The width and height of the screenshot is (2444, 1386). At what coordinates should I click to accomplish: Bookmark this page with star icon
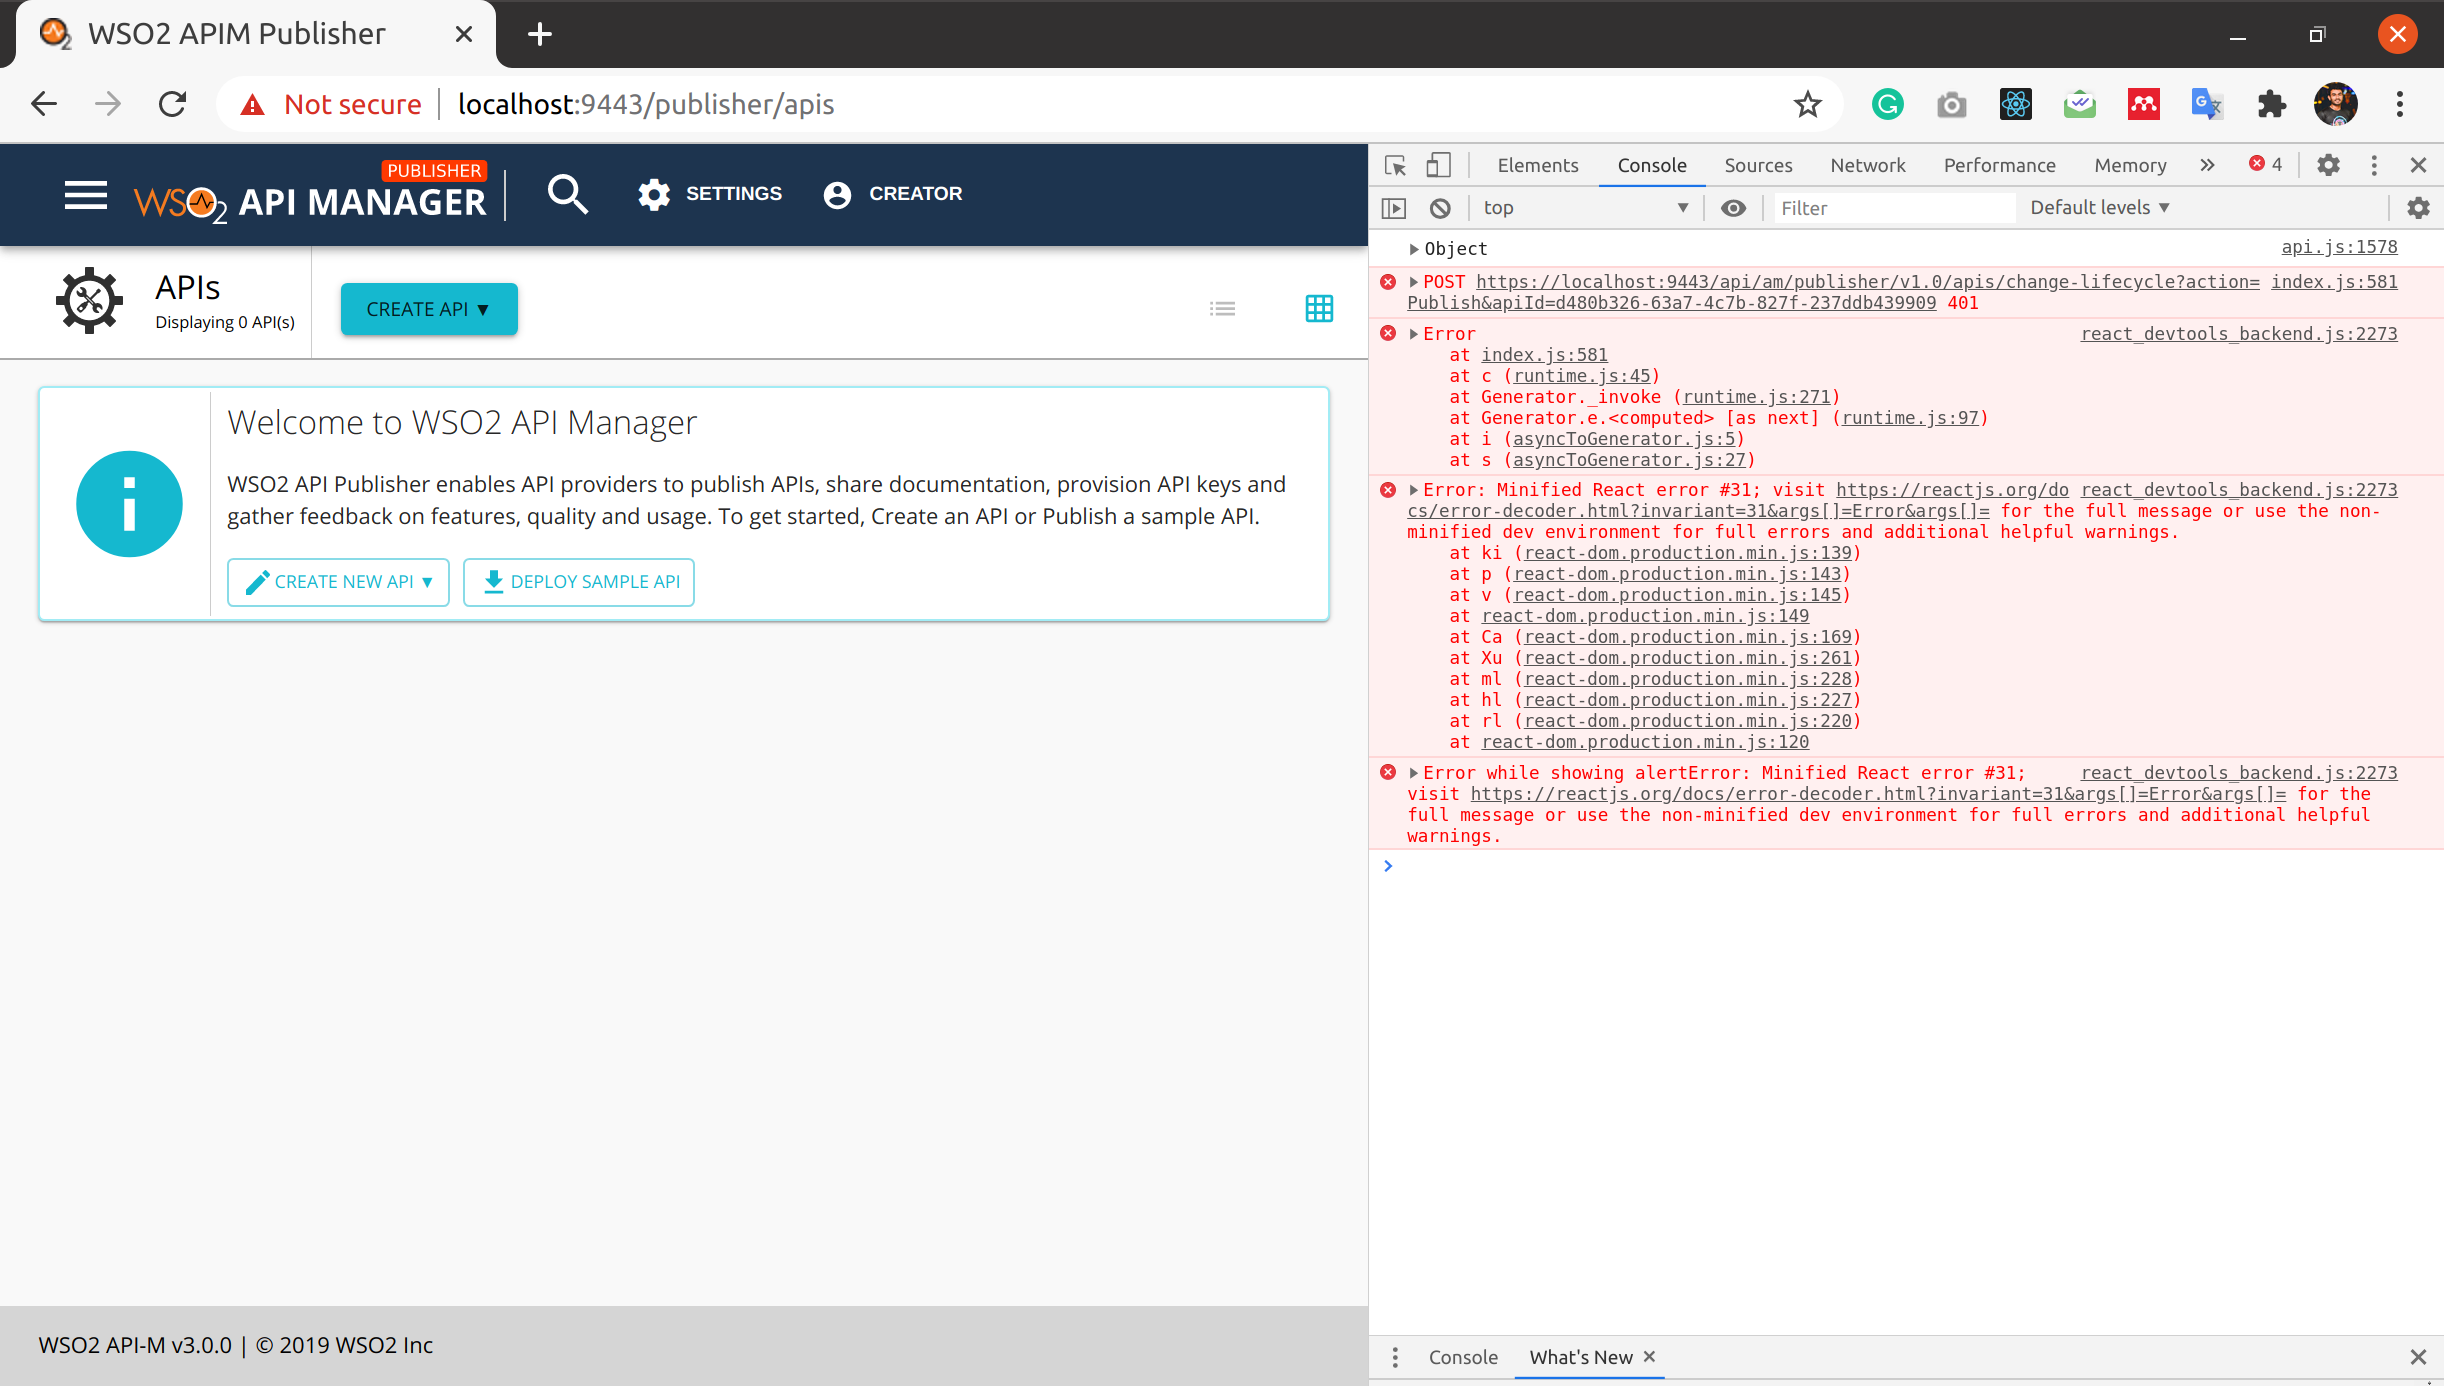(x=1807, y=104)
